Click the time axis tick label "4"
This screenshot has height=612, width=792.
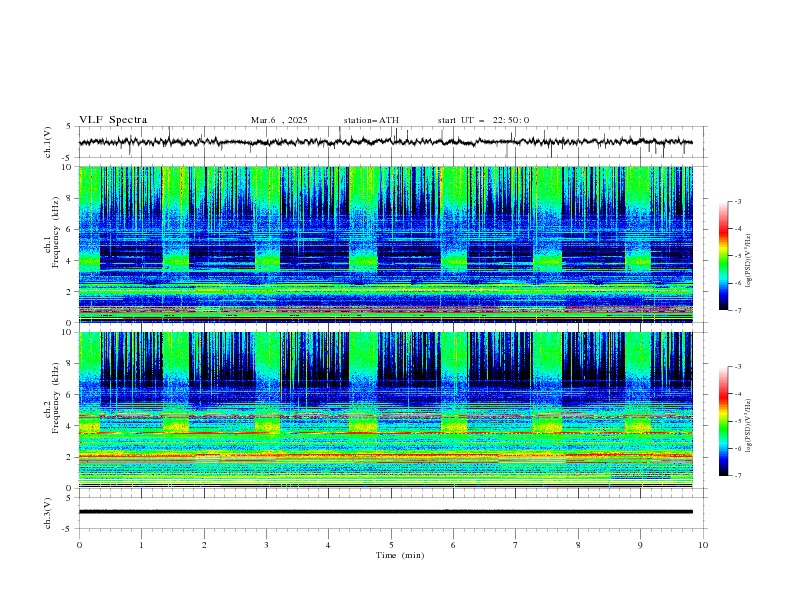(328, 545)
